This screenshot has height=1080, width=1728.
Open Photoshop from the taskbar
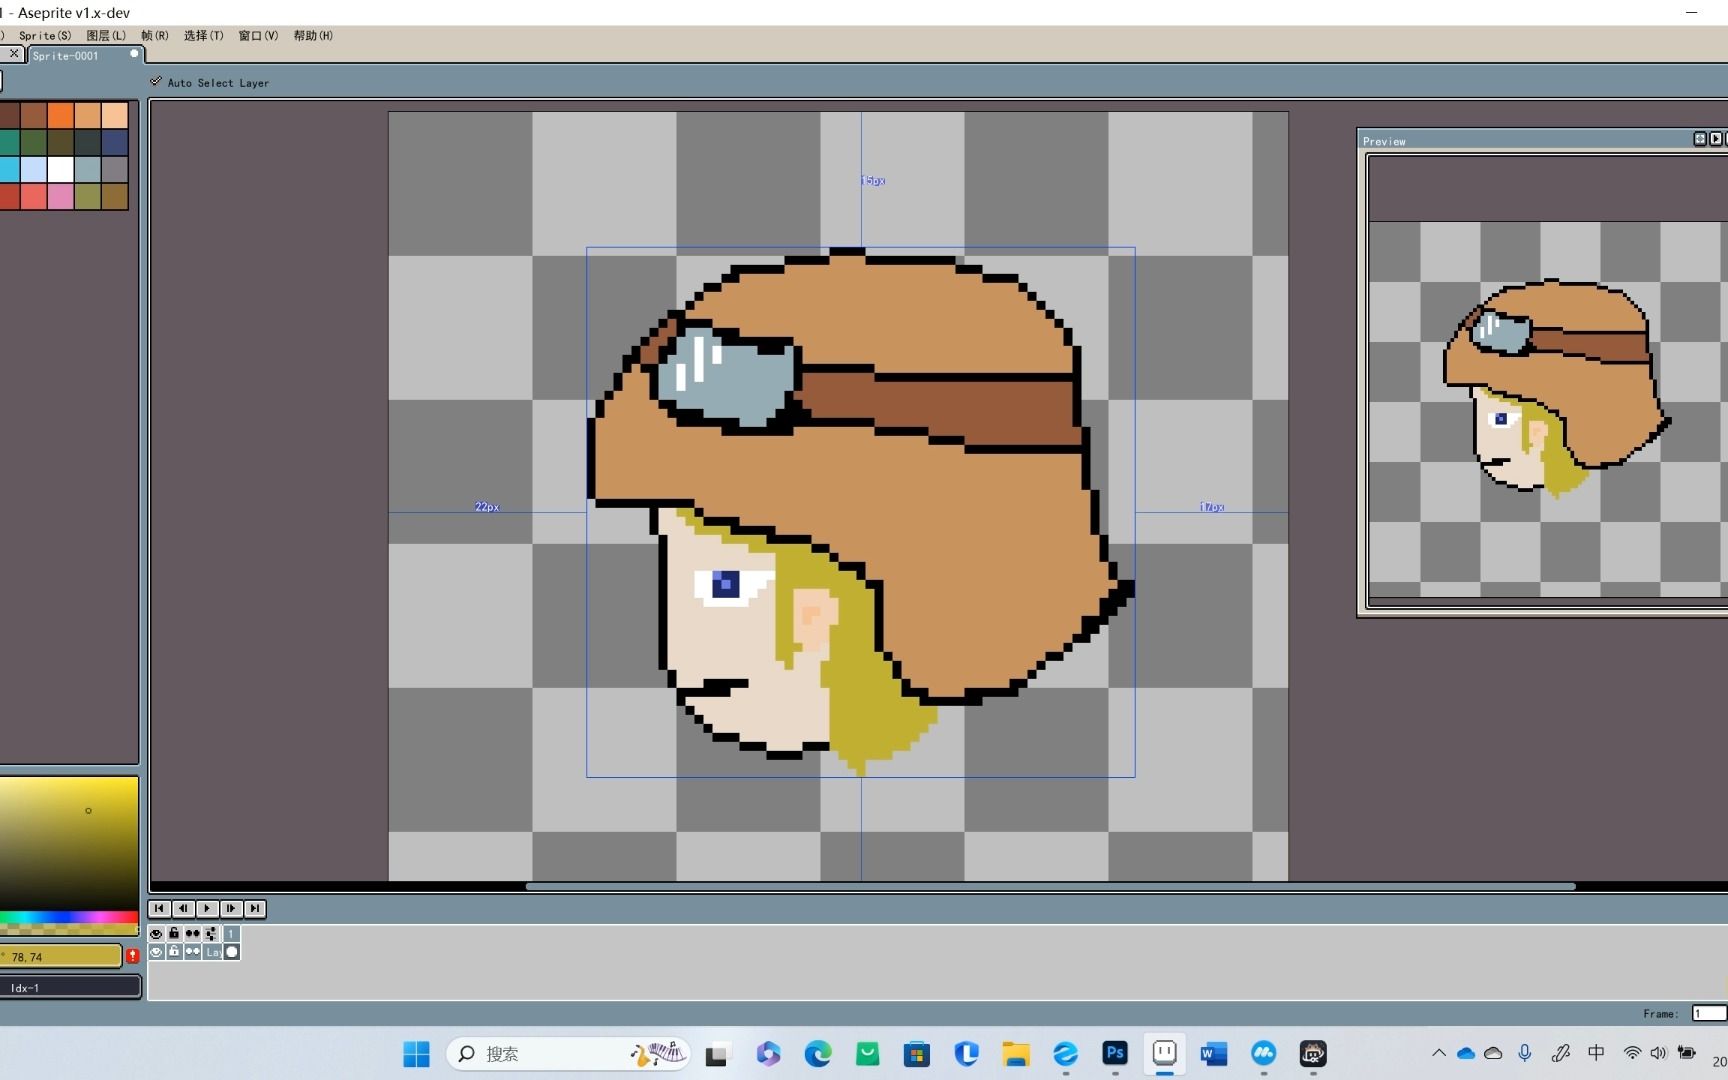point(1115,1053)
